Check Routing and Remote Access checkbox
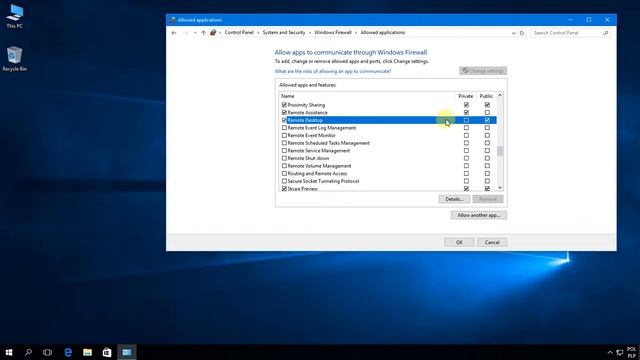This screenshot has width=640, height=360. click(x=284, y=173)
